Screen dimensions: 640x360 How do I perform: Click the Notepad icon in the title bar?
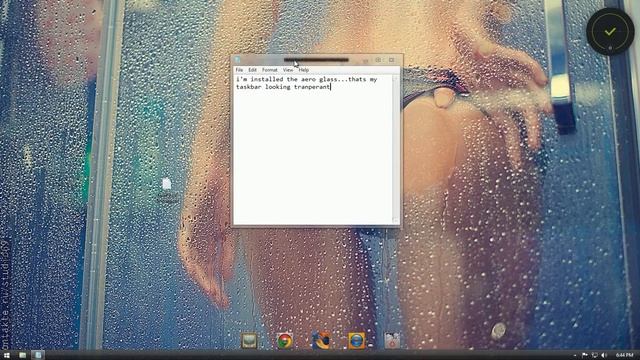click(x=238, y=60)
